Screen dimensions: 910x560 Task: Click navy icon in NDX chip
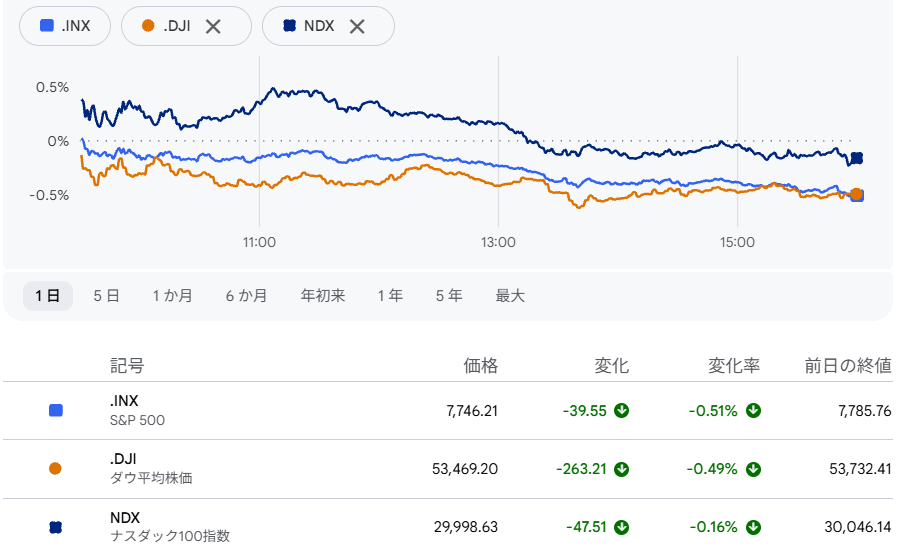[x=289, y=26]
